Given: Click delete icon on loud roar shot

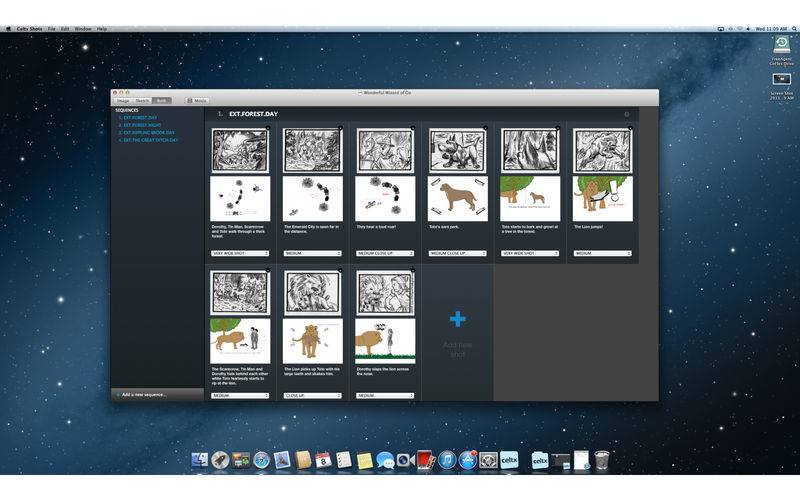Looking at the screenshot, I should coord(413,128).
